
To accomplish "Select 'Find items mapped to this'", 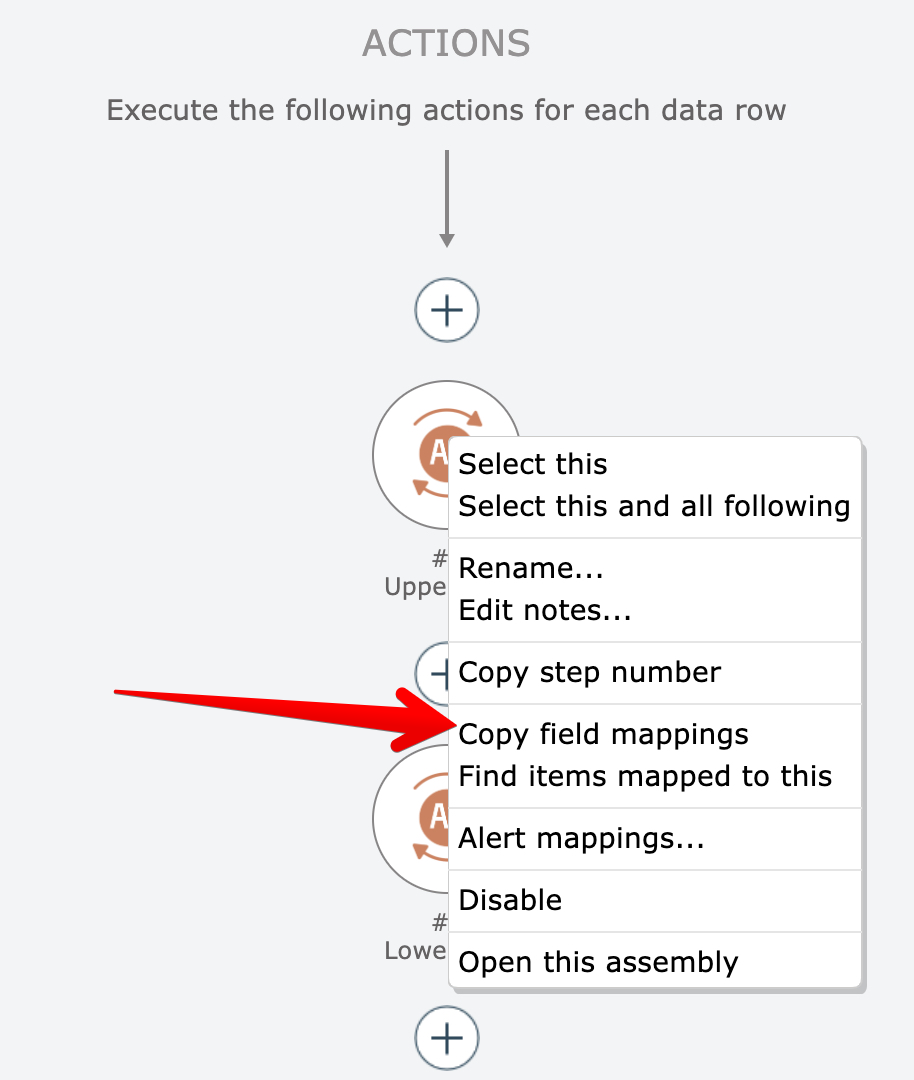I will point(645,776).
